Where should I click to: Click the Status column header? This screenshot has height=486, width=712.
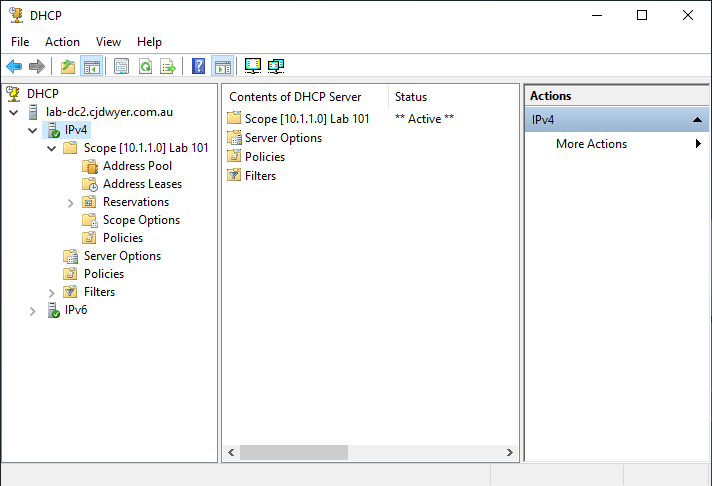pyautogui.click(x=411, y=97)
